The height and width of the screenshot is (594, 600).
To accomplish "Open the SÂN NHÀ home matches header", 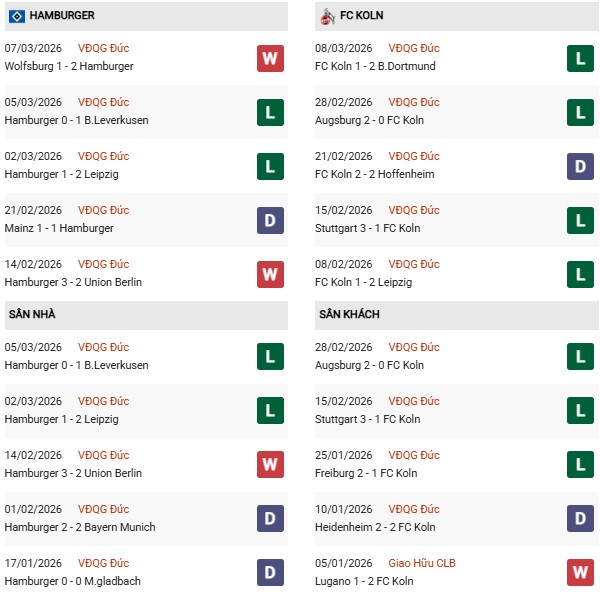I will [x=31, y=314].
